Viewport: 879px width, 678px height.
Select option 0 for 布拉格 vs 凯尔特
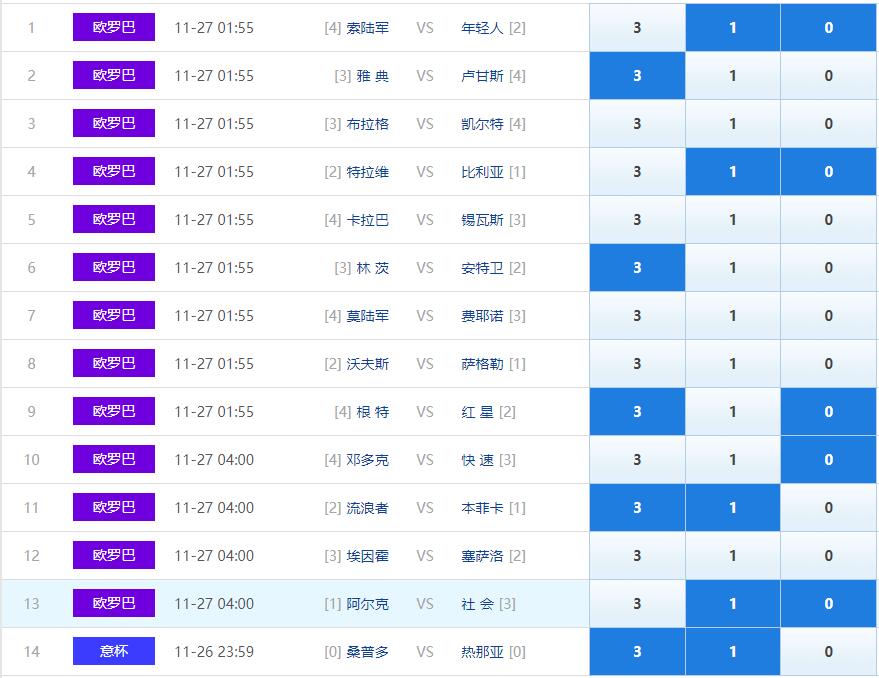click(x=829, y=123)
